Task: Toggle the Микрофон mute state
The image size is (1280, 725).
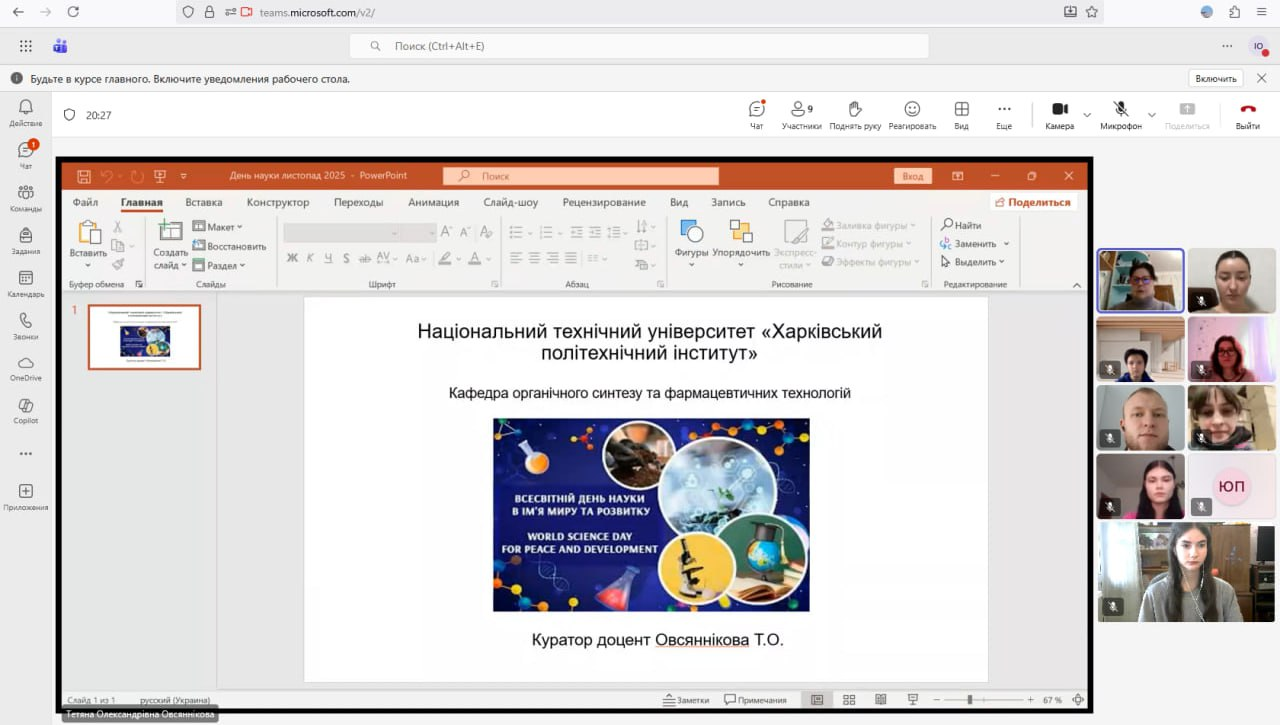Action: tap(1121, 114)
